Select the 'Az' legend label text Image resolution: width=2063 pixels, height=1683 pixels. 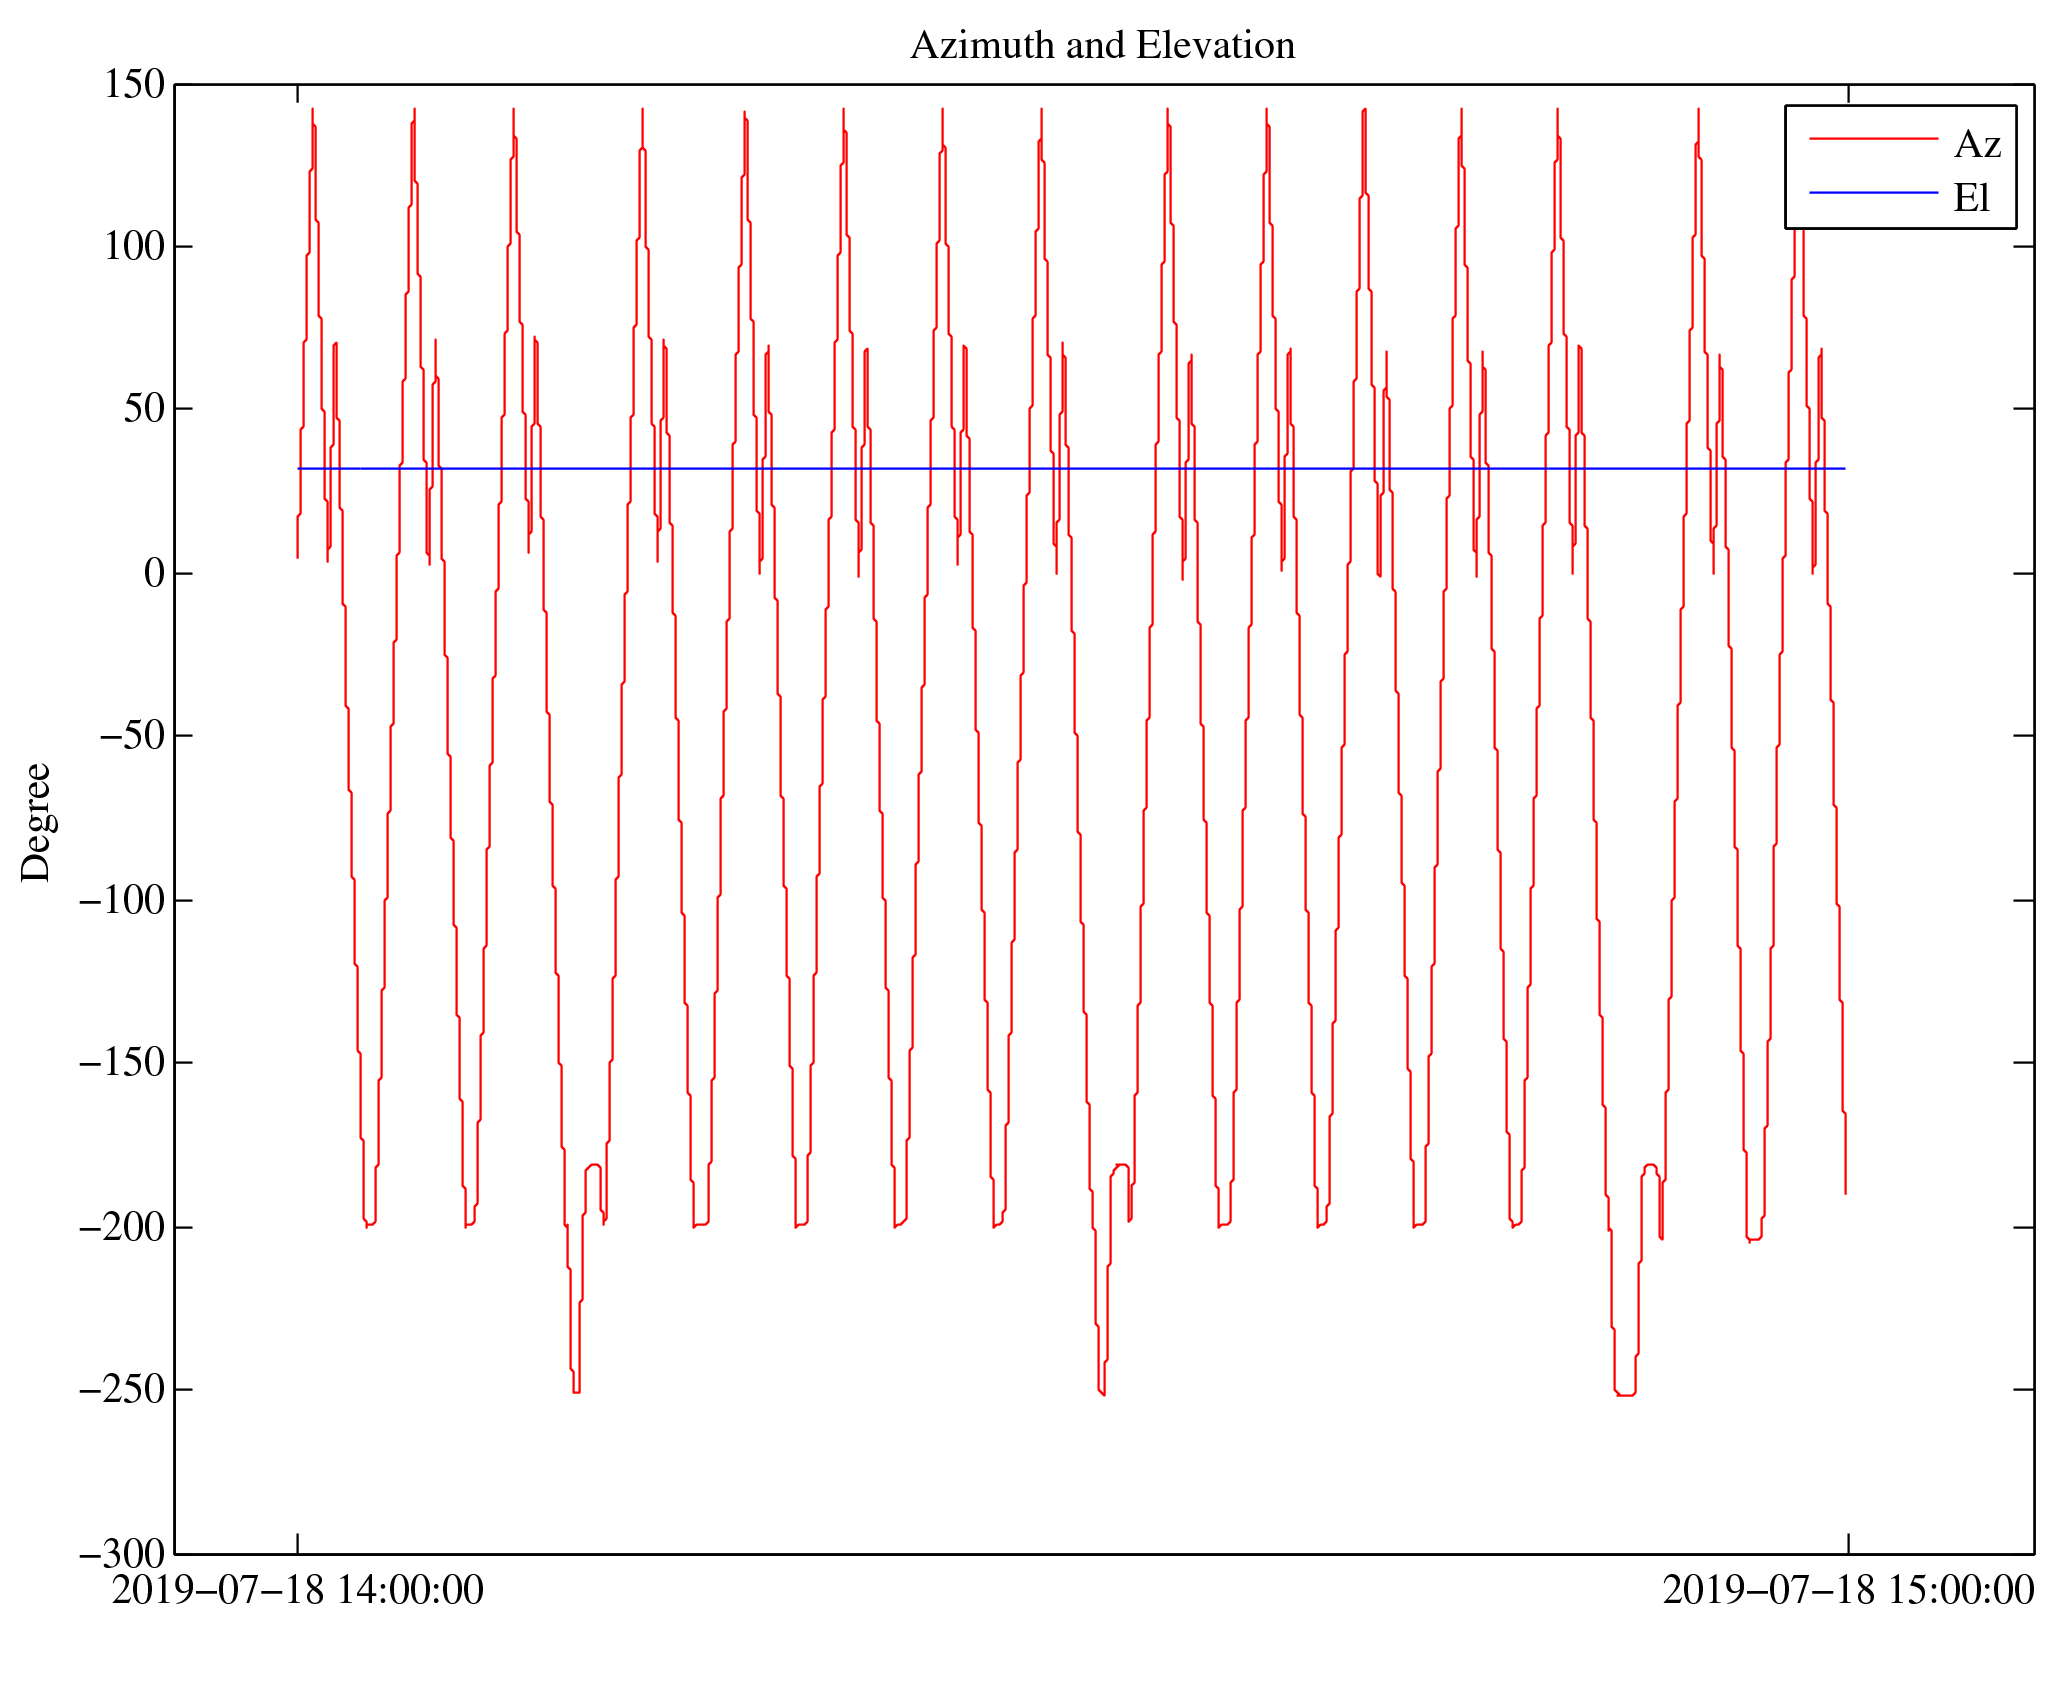(x=1976, y=145)
